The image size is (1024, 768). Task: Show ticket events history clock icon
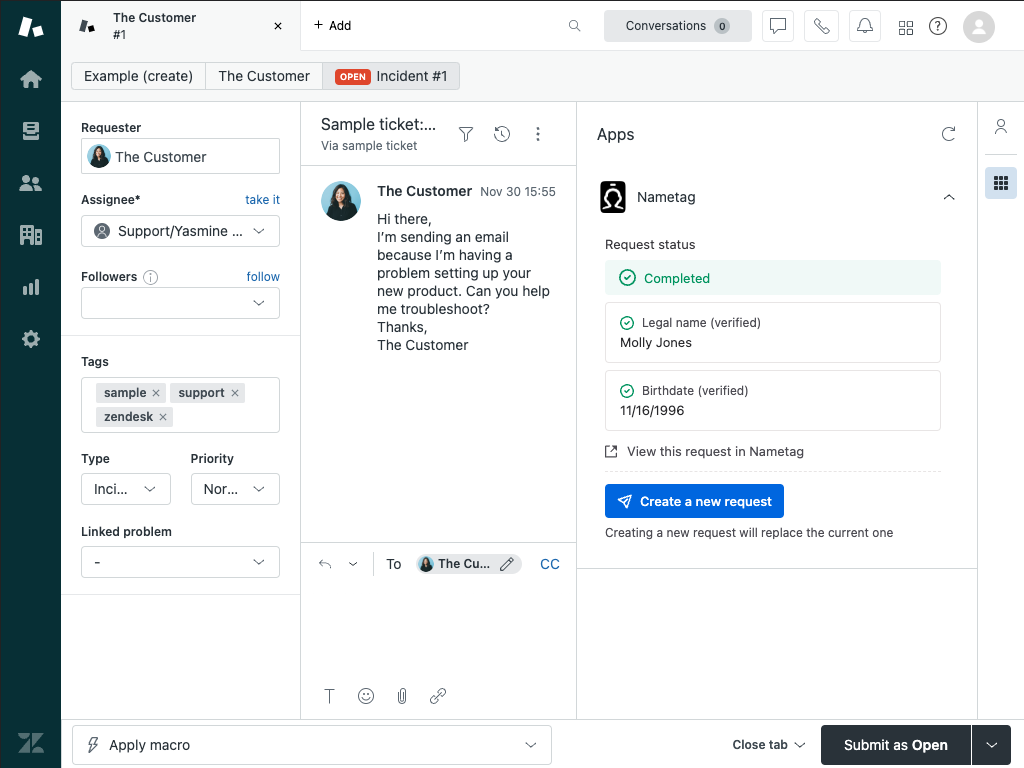click(x=502, y=134)
